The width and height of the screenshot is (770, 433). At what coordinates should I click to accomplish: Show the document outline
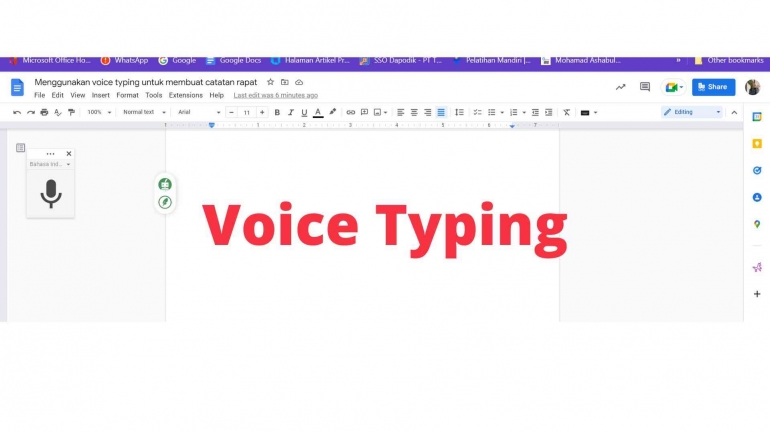point(20,148)
